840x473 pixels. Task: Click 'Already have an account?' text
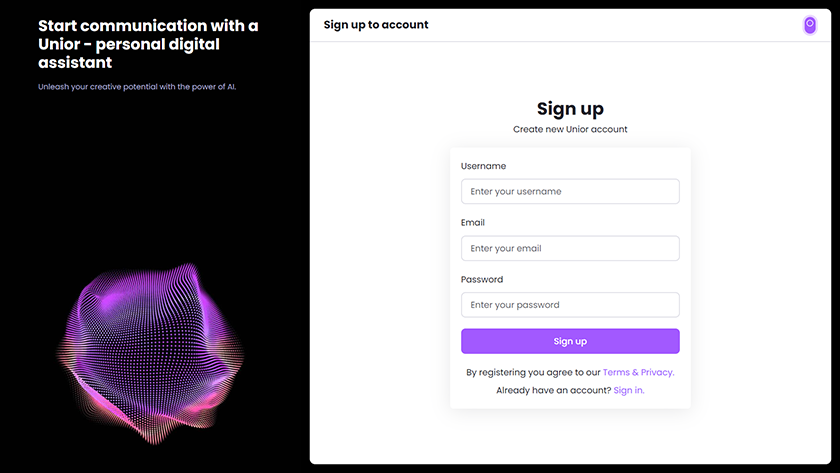553,390
